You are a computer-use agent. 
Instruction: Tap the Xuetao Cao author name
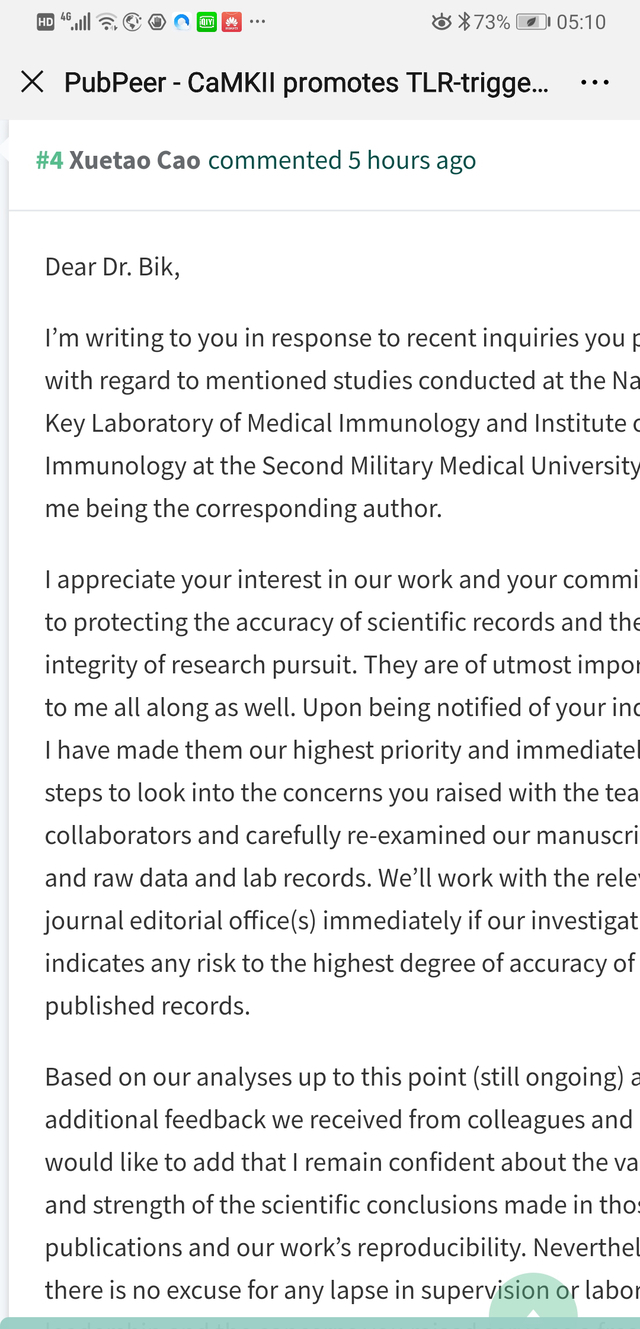[135, 160]
